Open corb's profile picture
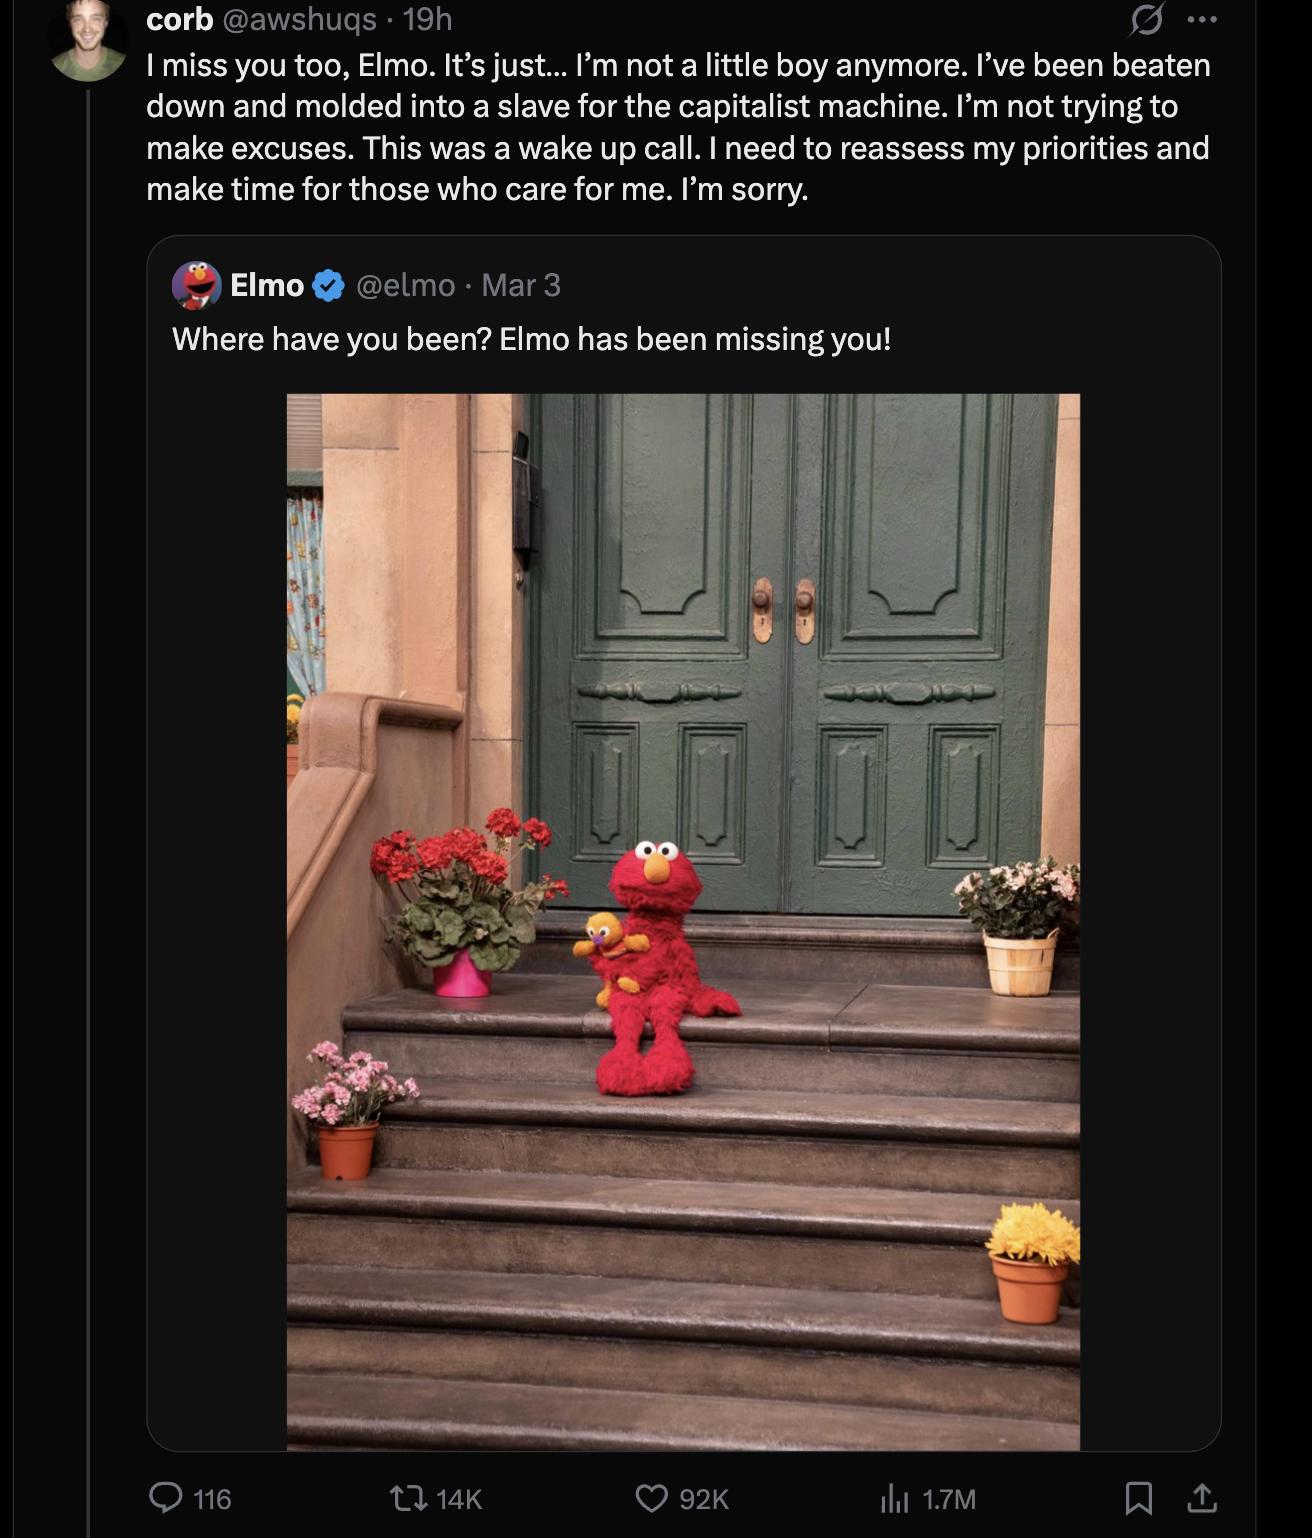Viewport: 1312px width, 1538px height. tap(88, 40)
